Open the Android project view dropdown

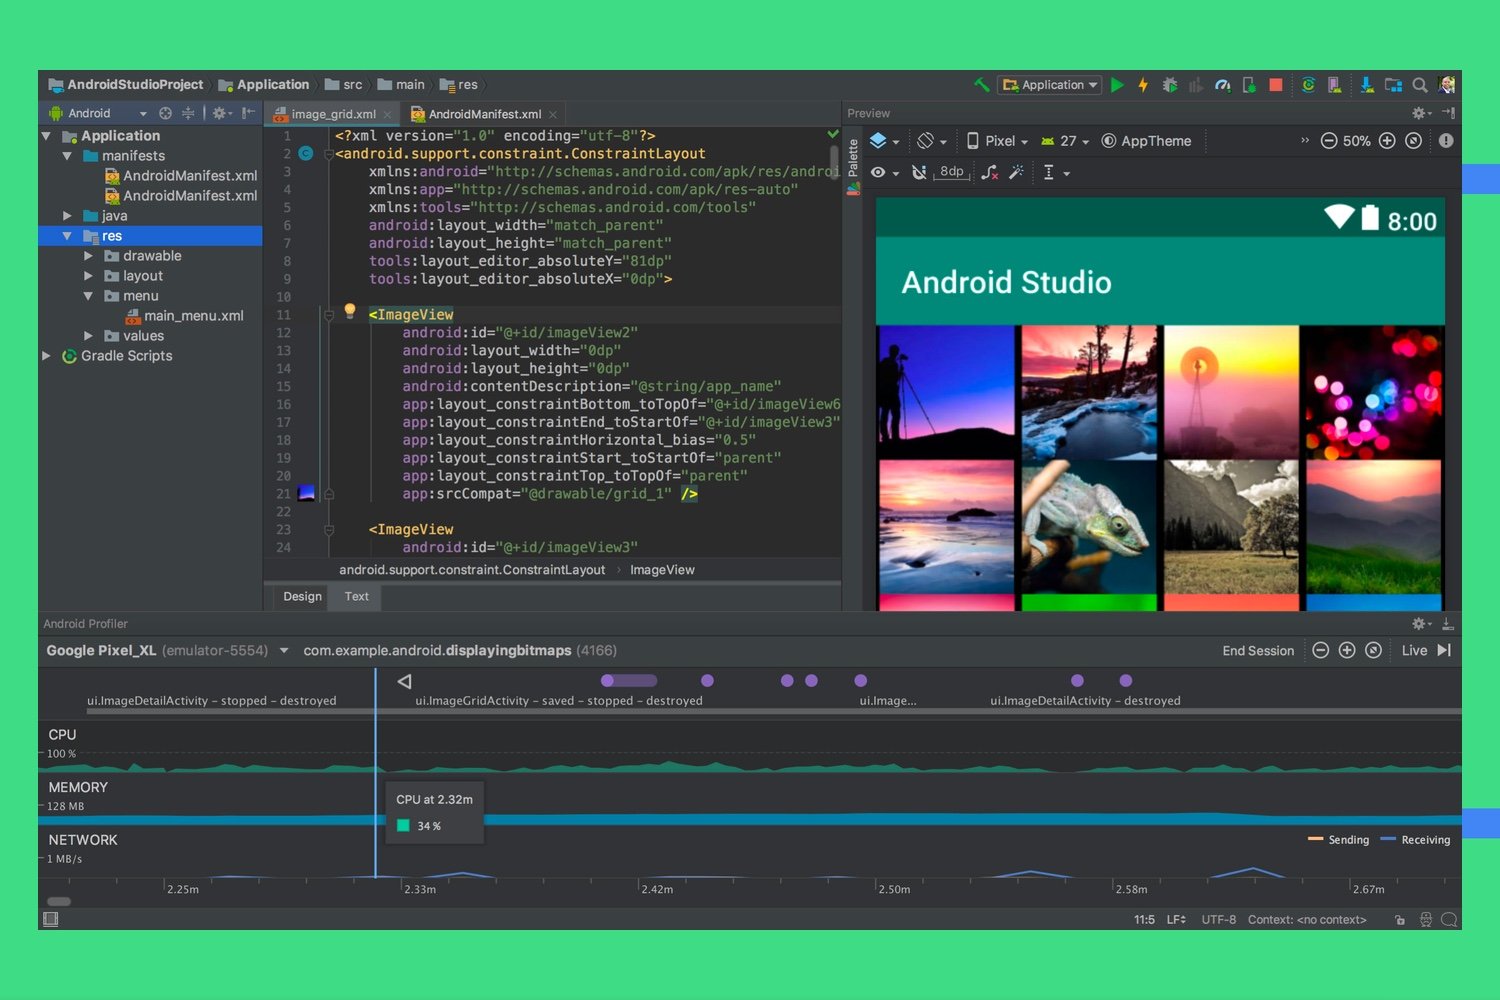(97, 113)
